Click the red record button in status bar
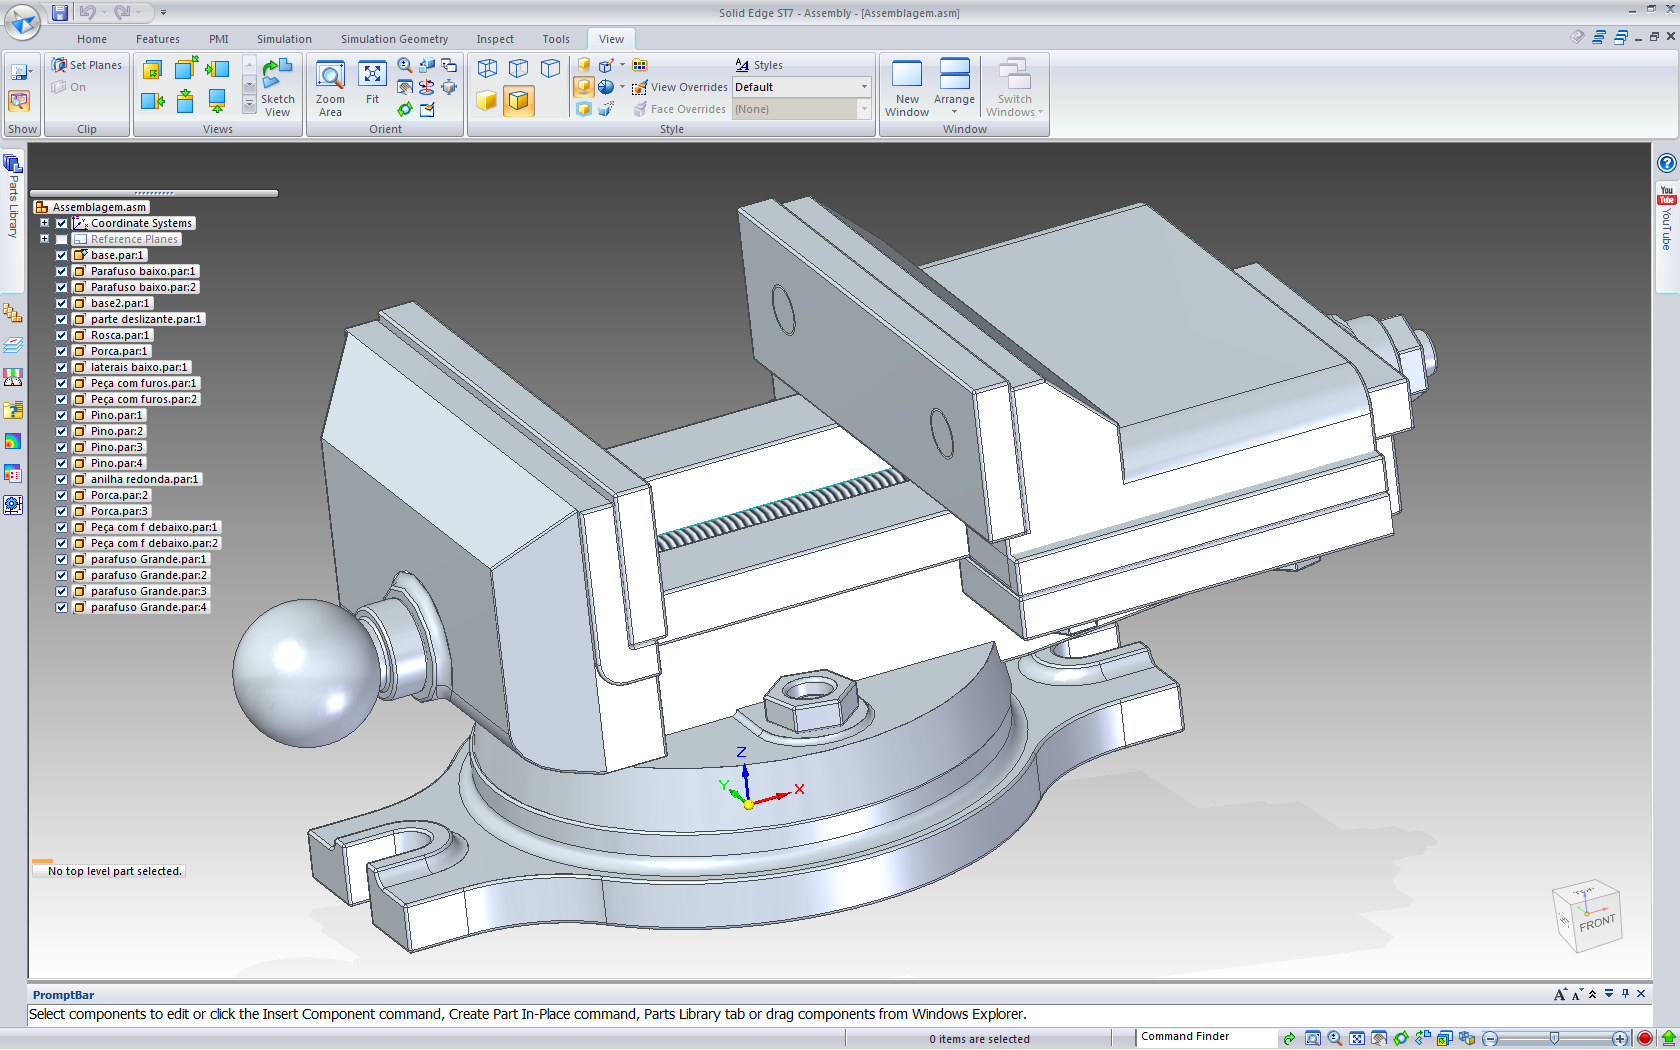1680x1050 pixels. [x=1644, y=1038]
